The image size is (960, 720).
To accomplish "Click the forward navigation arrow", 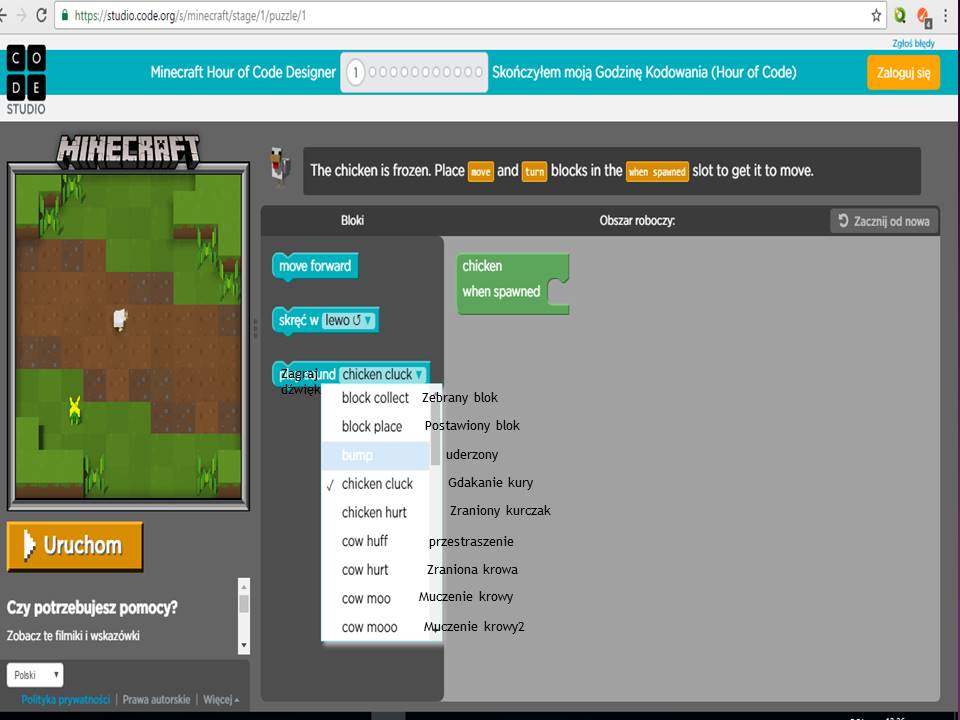I will coord(21,15).
